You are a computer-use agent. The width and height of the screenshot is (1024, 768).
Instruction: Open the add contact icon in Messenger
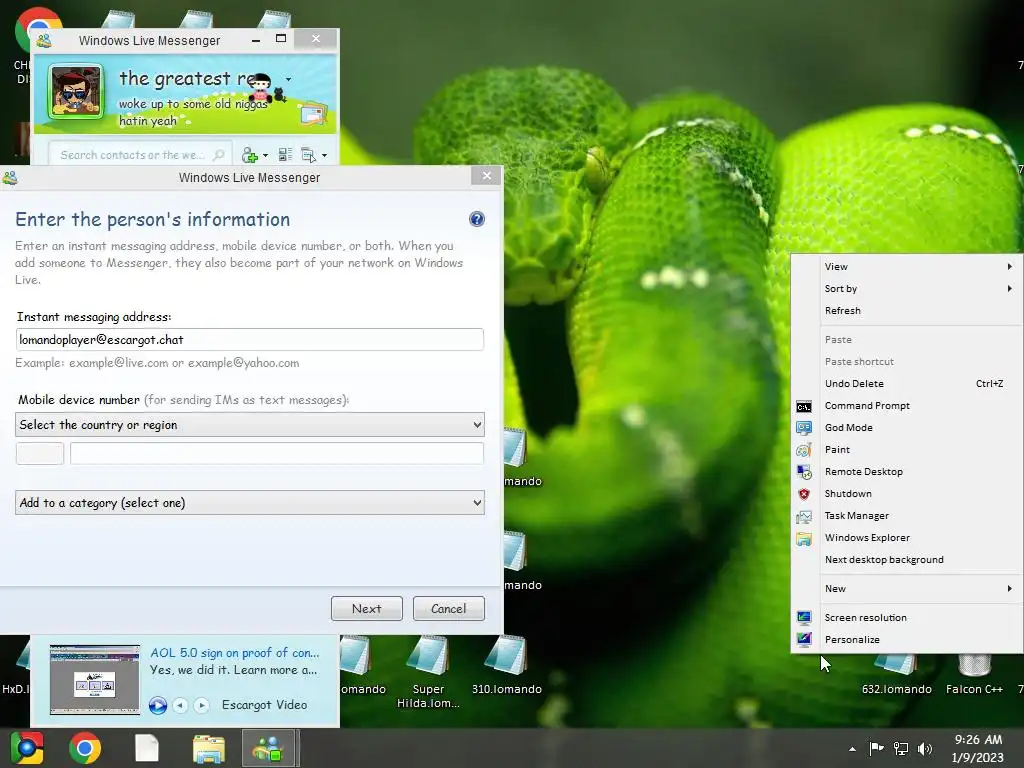(250, 155)
